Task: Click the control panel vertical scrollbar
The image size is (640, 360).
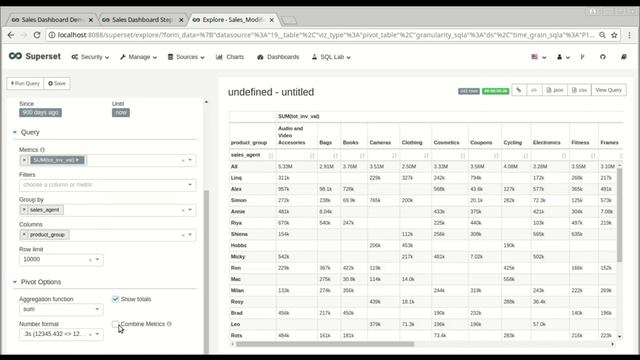Action: [x=206, y=271]
